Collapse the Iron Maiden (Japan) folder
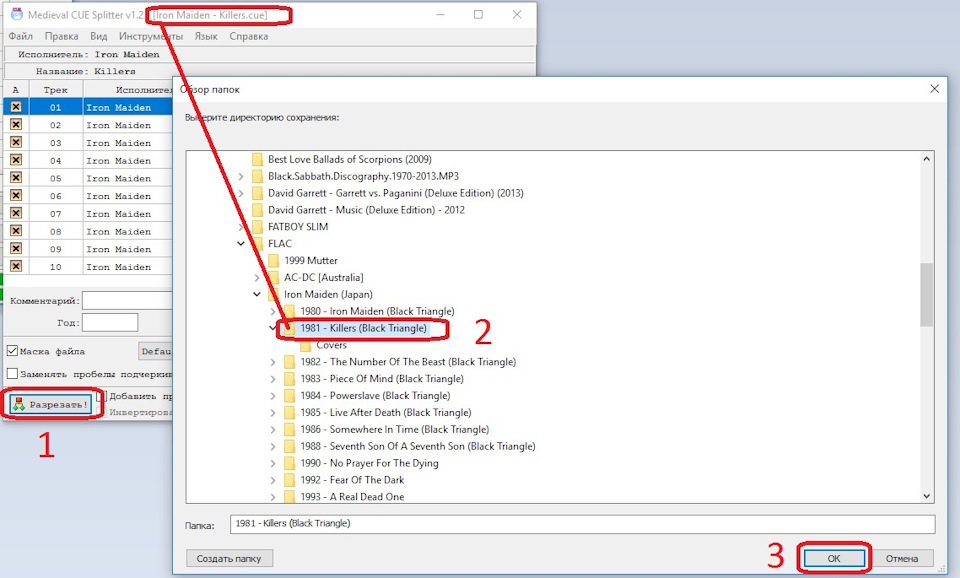The height and width of the screenshot is (578, 960). 257,295
